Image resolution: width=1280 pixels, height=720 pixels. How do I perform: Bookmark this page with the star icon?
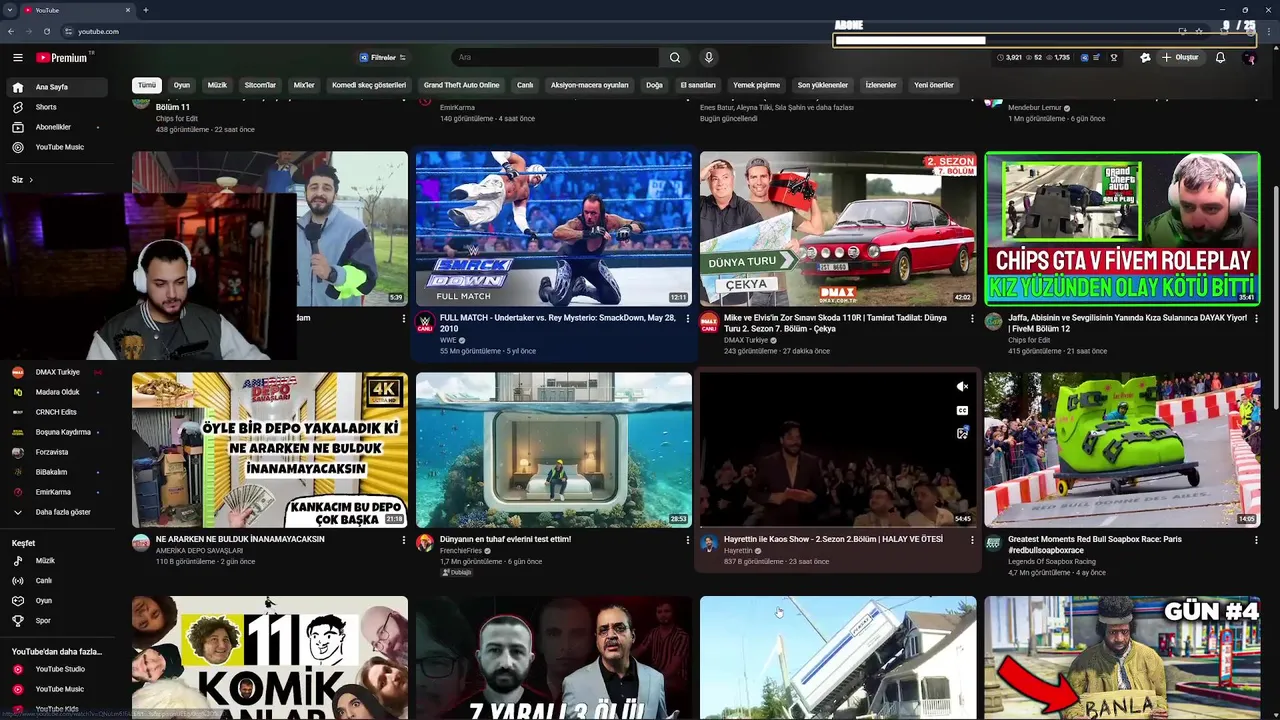(x=1199, y=31)
